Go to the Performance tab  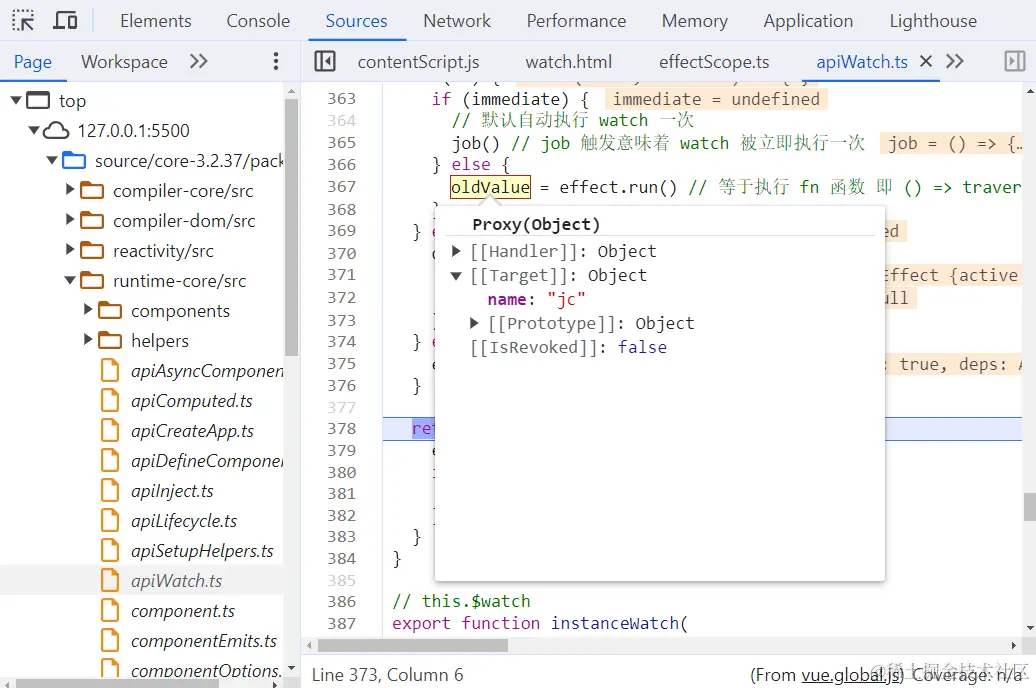[x=576, y=21]
